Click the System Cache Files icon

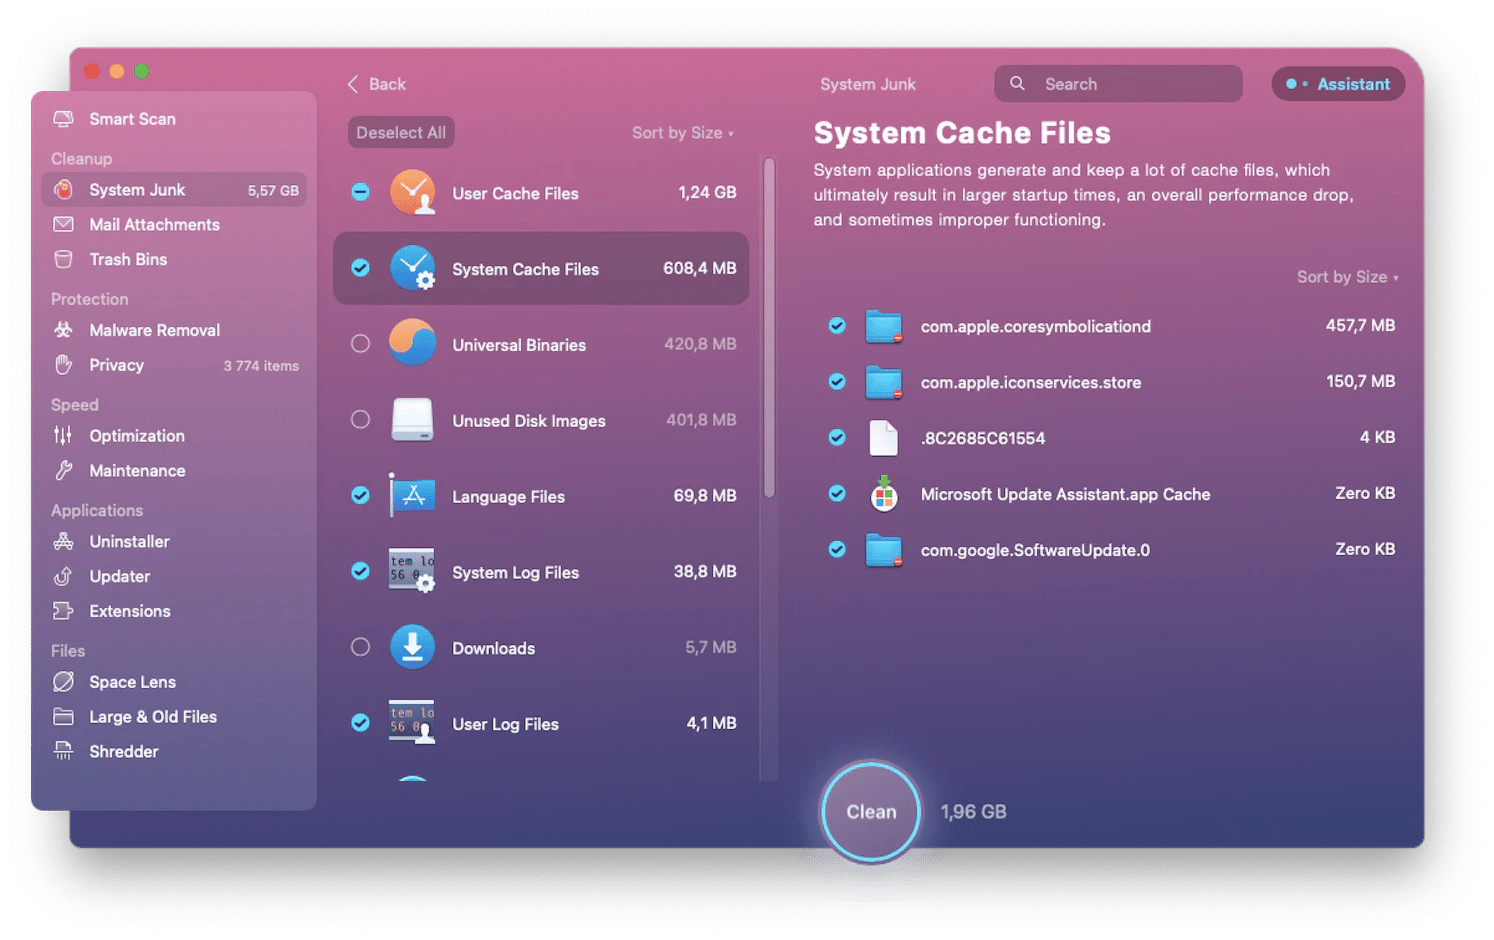coord(412,268)
